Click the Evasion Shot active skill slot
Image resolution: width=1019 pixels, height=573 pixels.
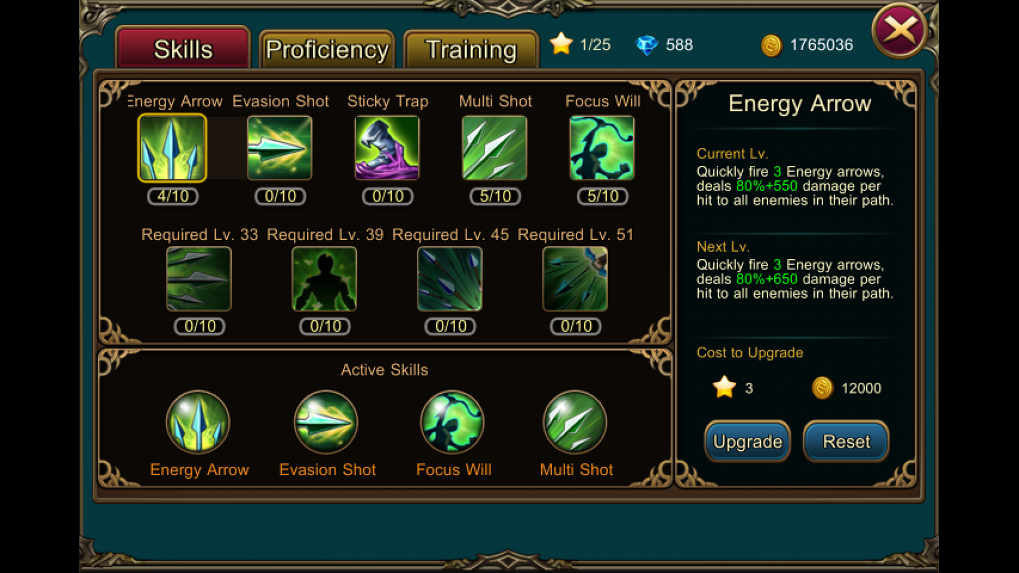click(x=326, y=422)
